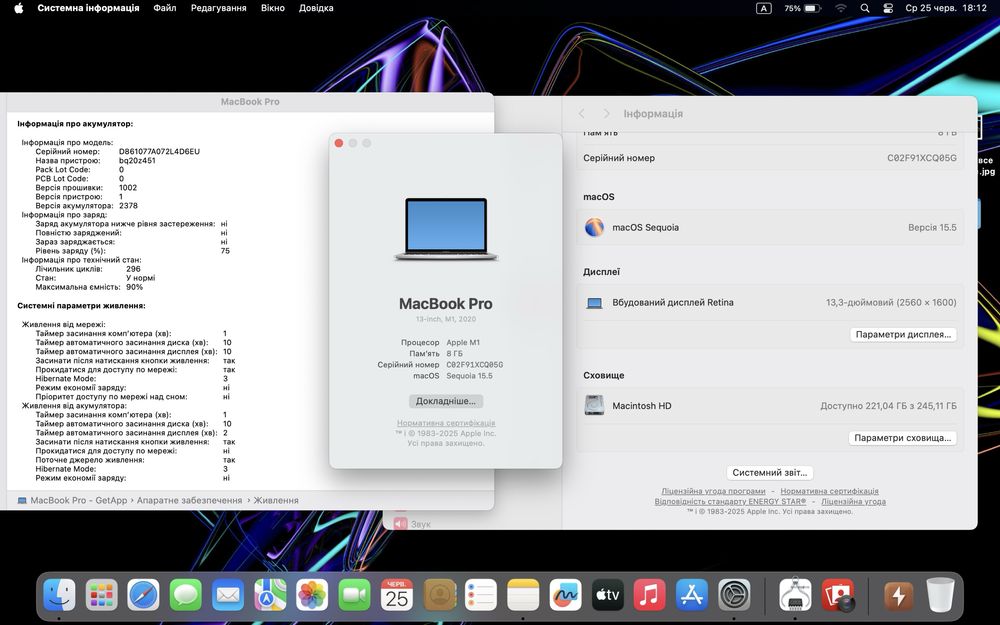Screen dimensions: 1000x625
Task: Click 'Живлення' in the path bar
Action: pyautogui.click(x=276, y=500)
